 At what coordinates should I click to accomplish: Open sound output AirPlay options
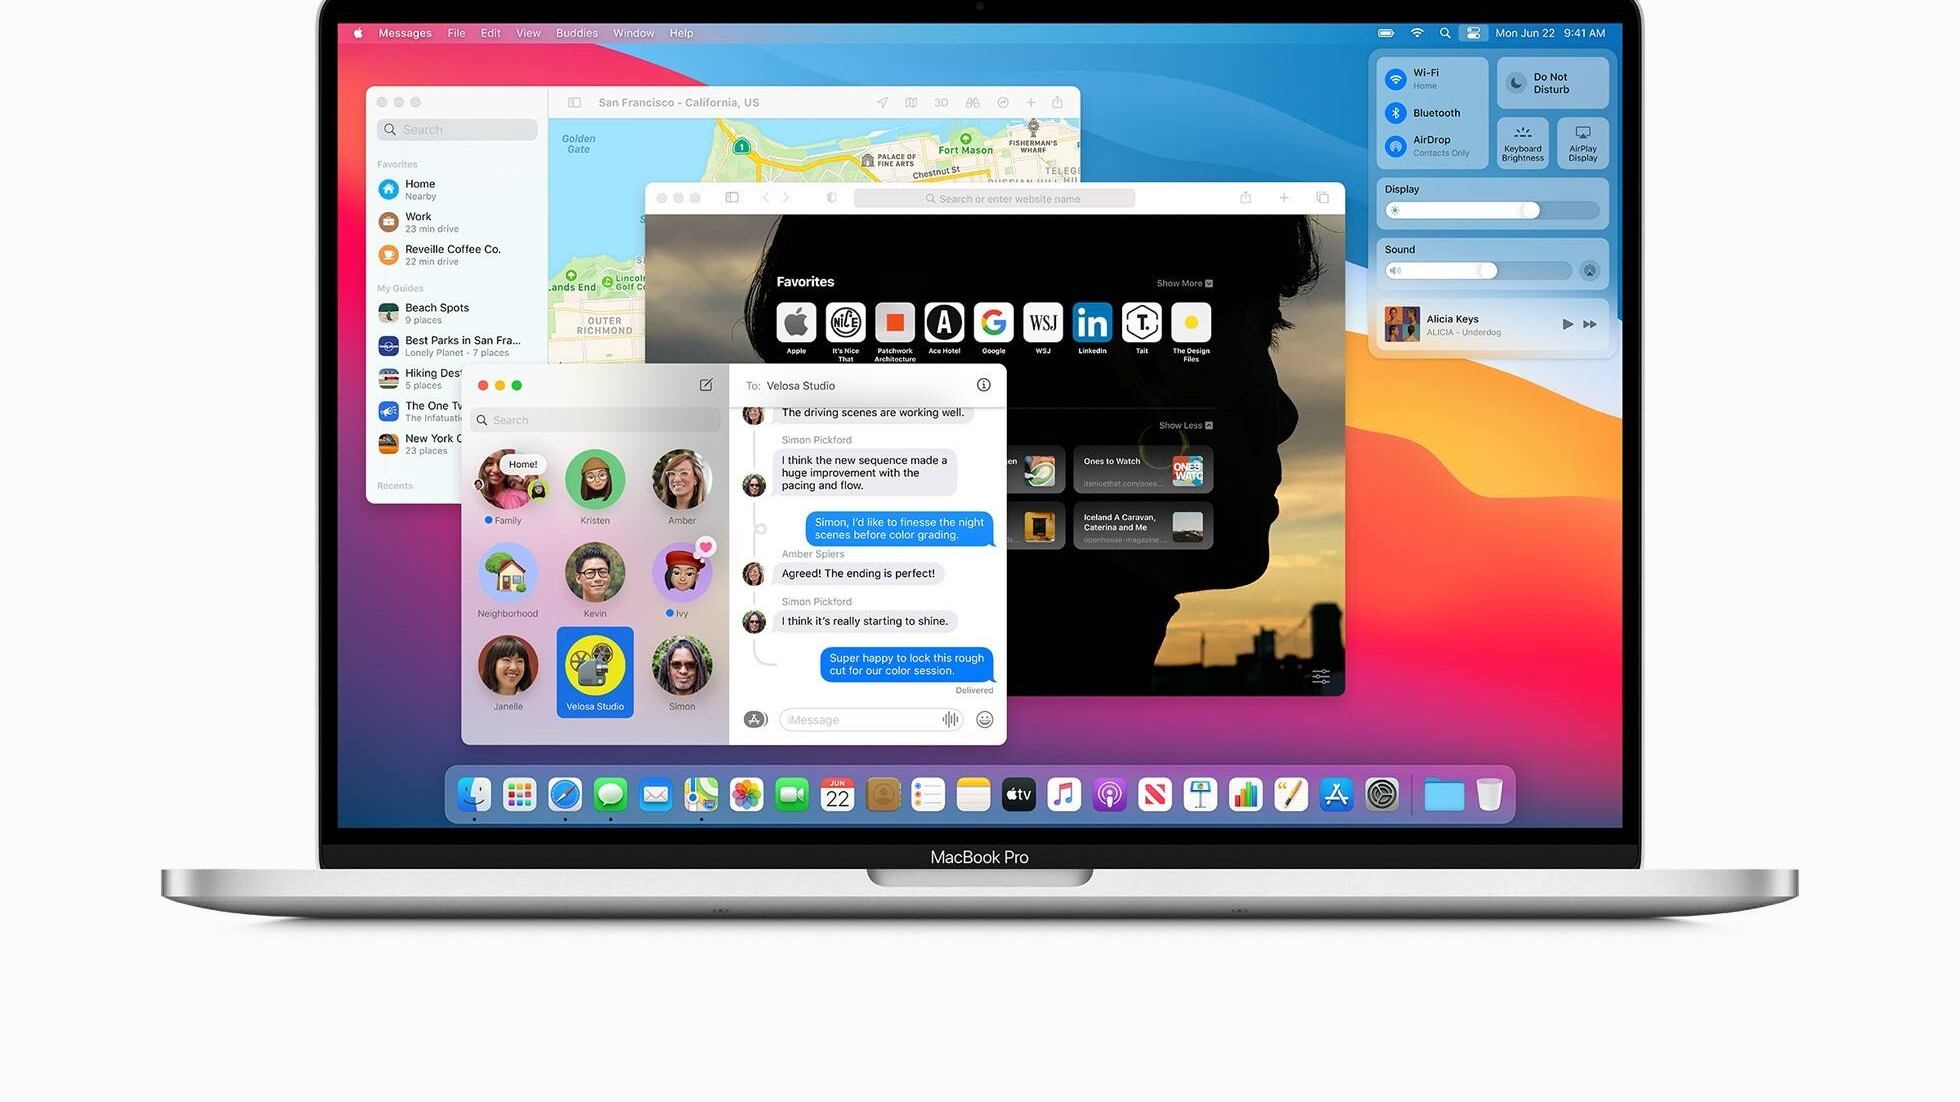click(x=1589, y=271)
